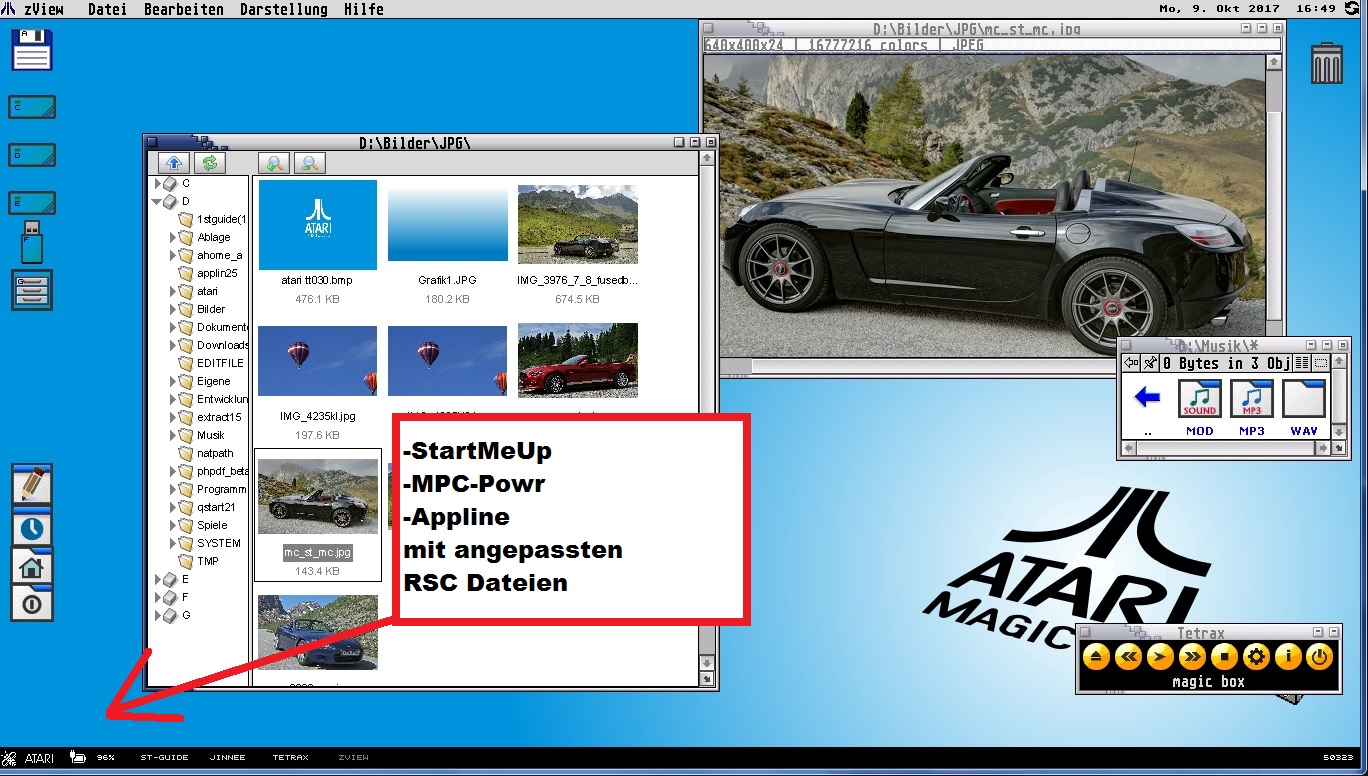Open the drive E desktop icon

click(x=32, y=203)
